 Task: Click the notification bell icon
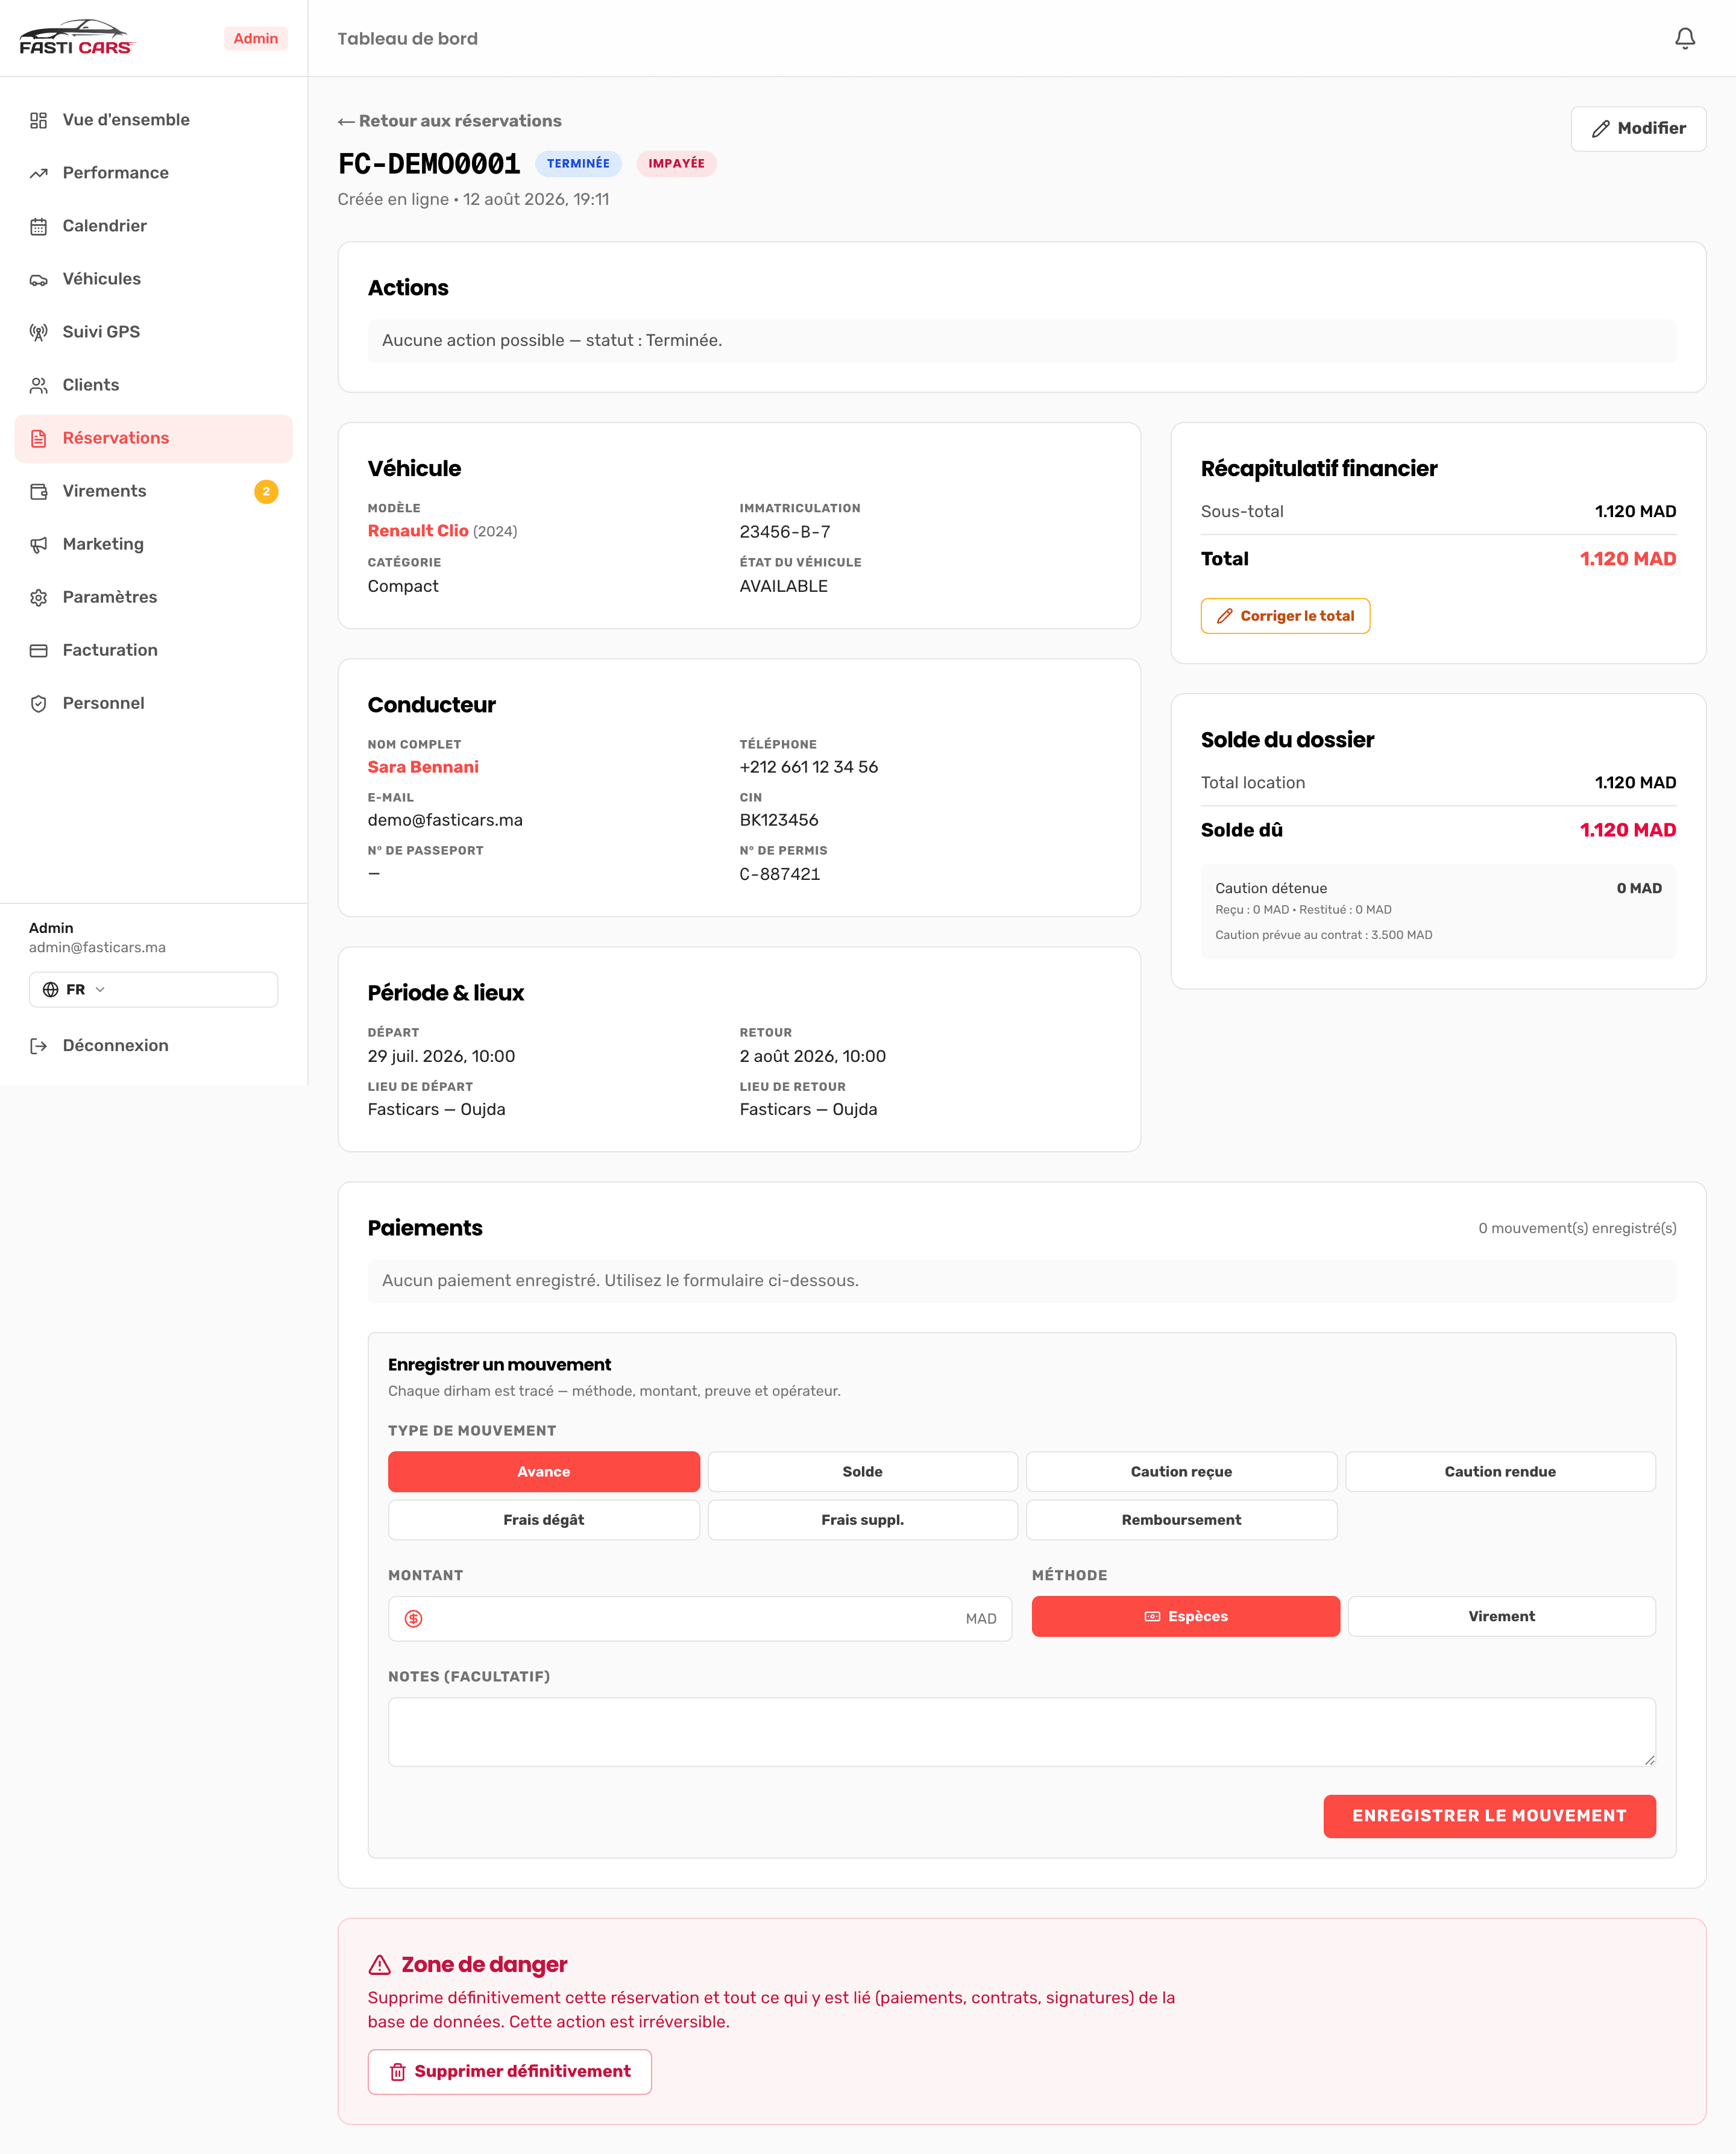click(x=1684, y=38)
